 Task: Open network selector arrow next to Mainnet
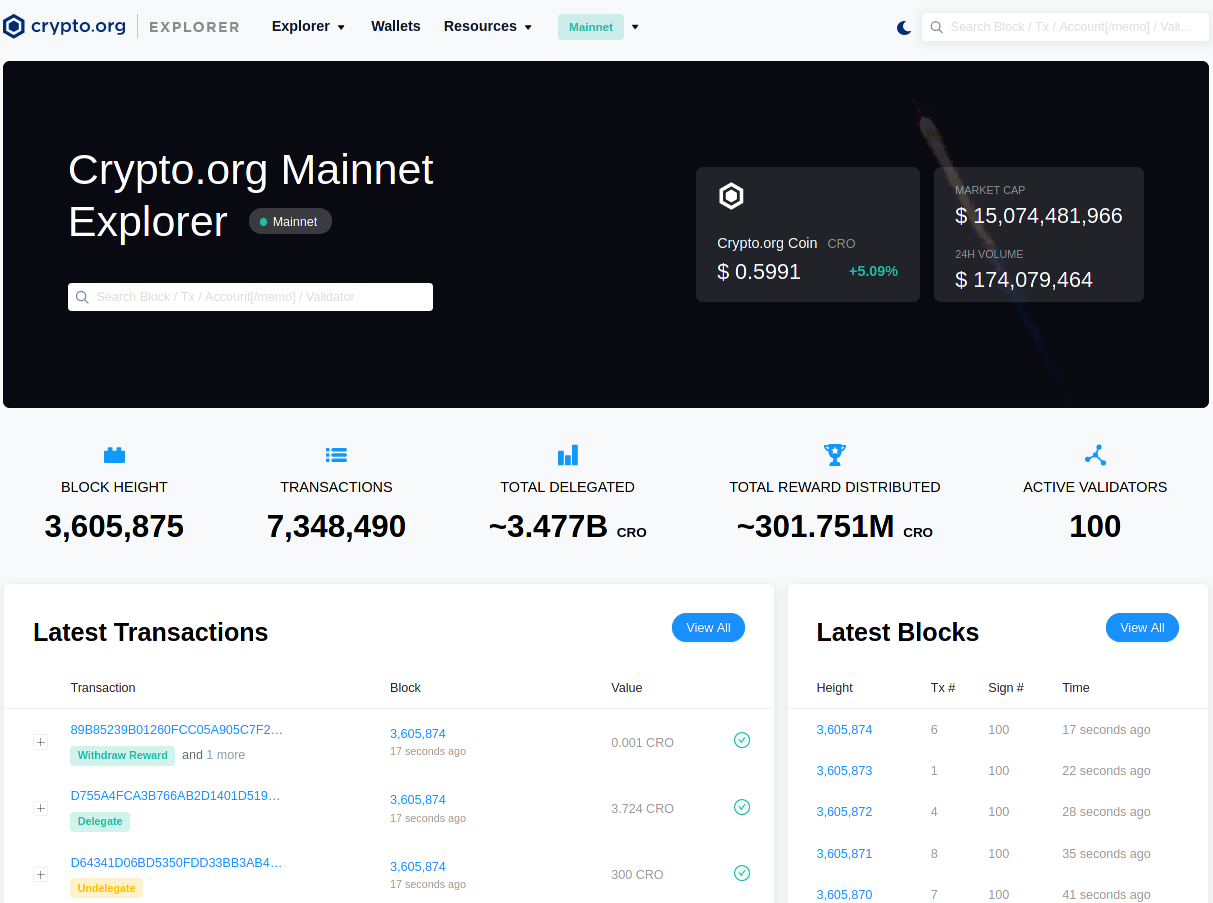[635, 27]
